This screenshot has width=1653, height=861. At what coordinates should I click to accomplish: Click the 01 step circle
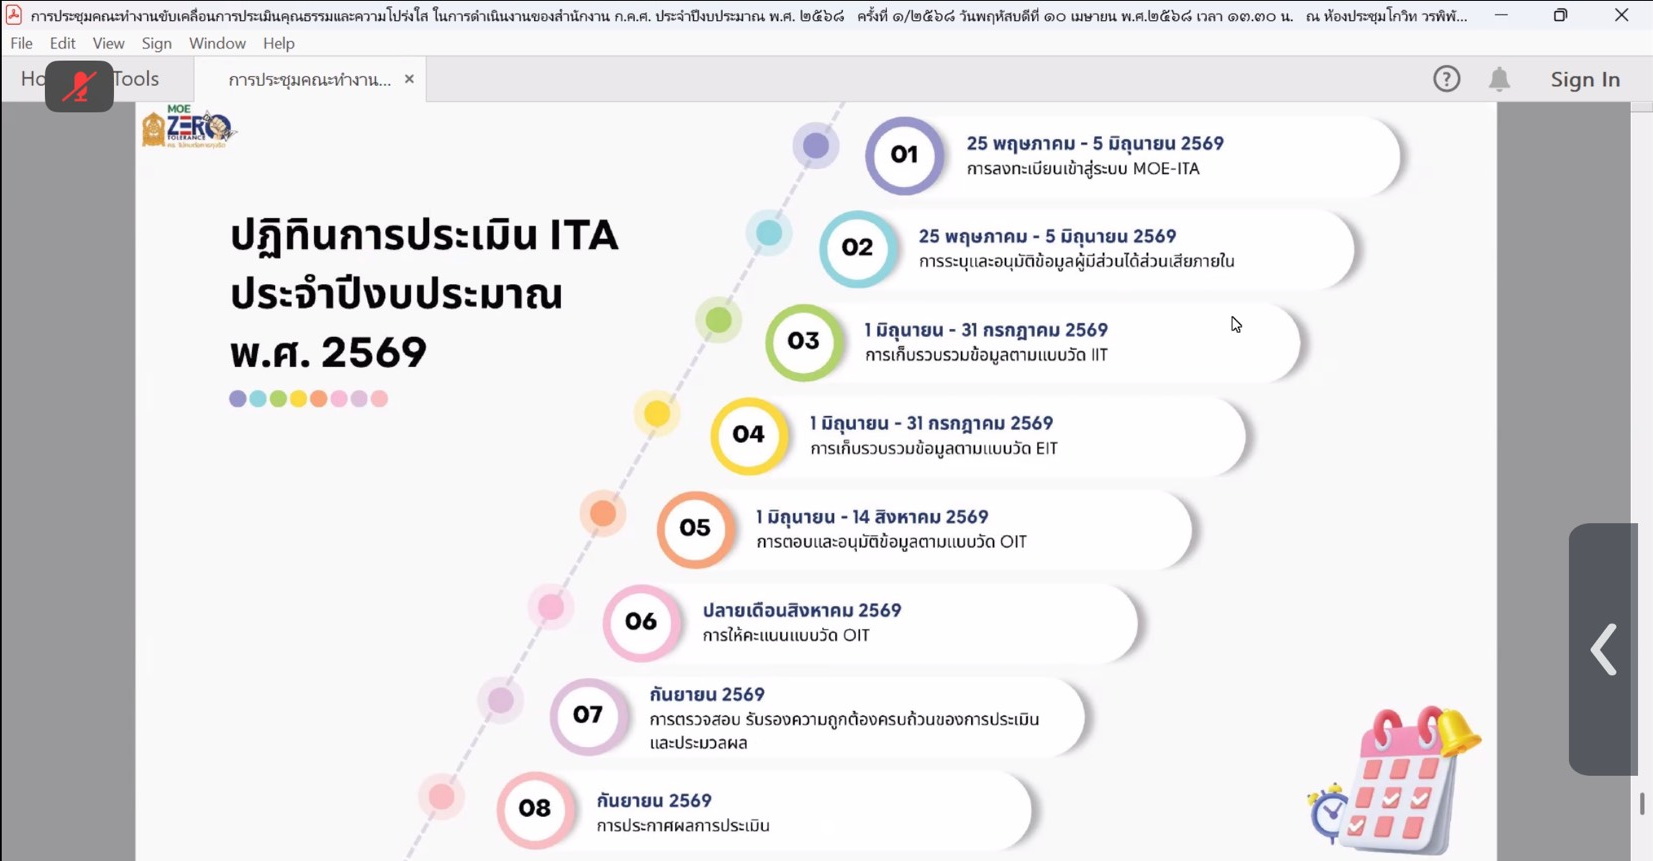(904, 155)
